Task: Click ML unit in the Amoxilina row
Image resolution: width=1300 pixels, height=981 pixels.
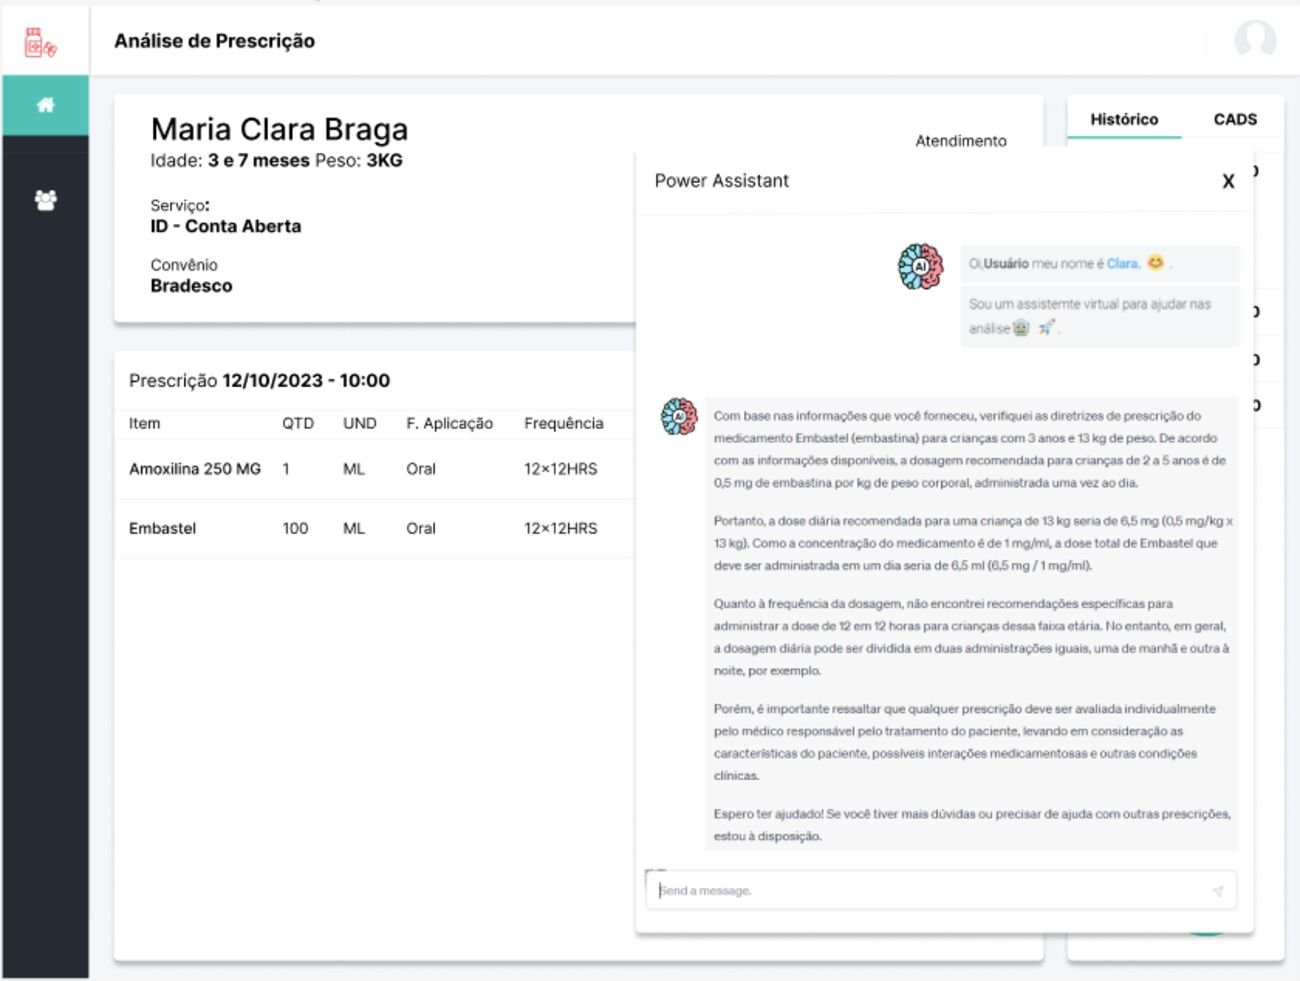Action: coord(354,469)
